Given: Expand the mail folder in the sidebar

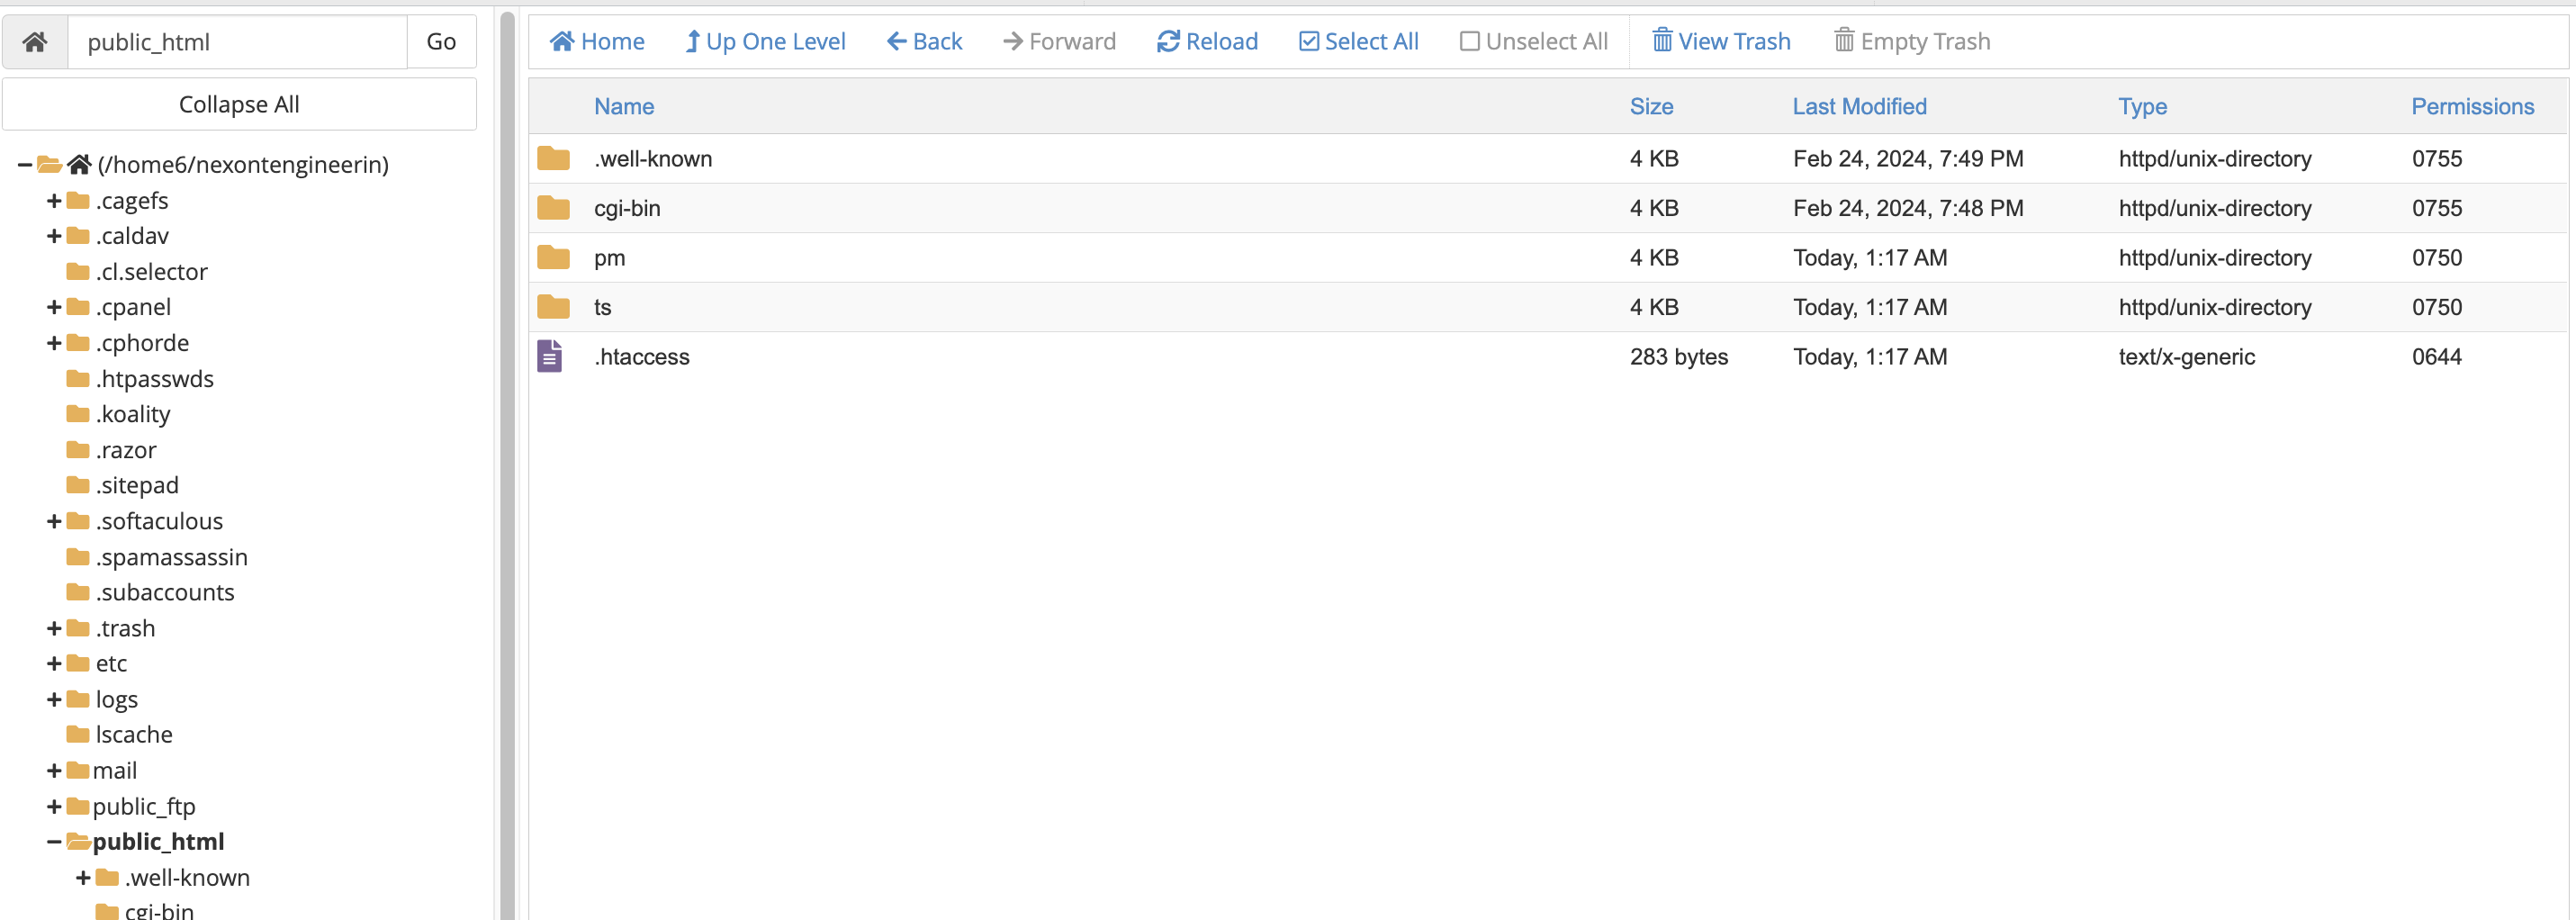Looking at the screenshot, I should click(x=54, y=771).
